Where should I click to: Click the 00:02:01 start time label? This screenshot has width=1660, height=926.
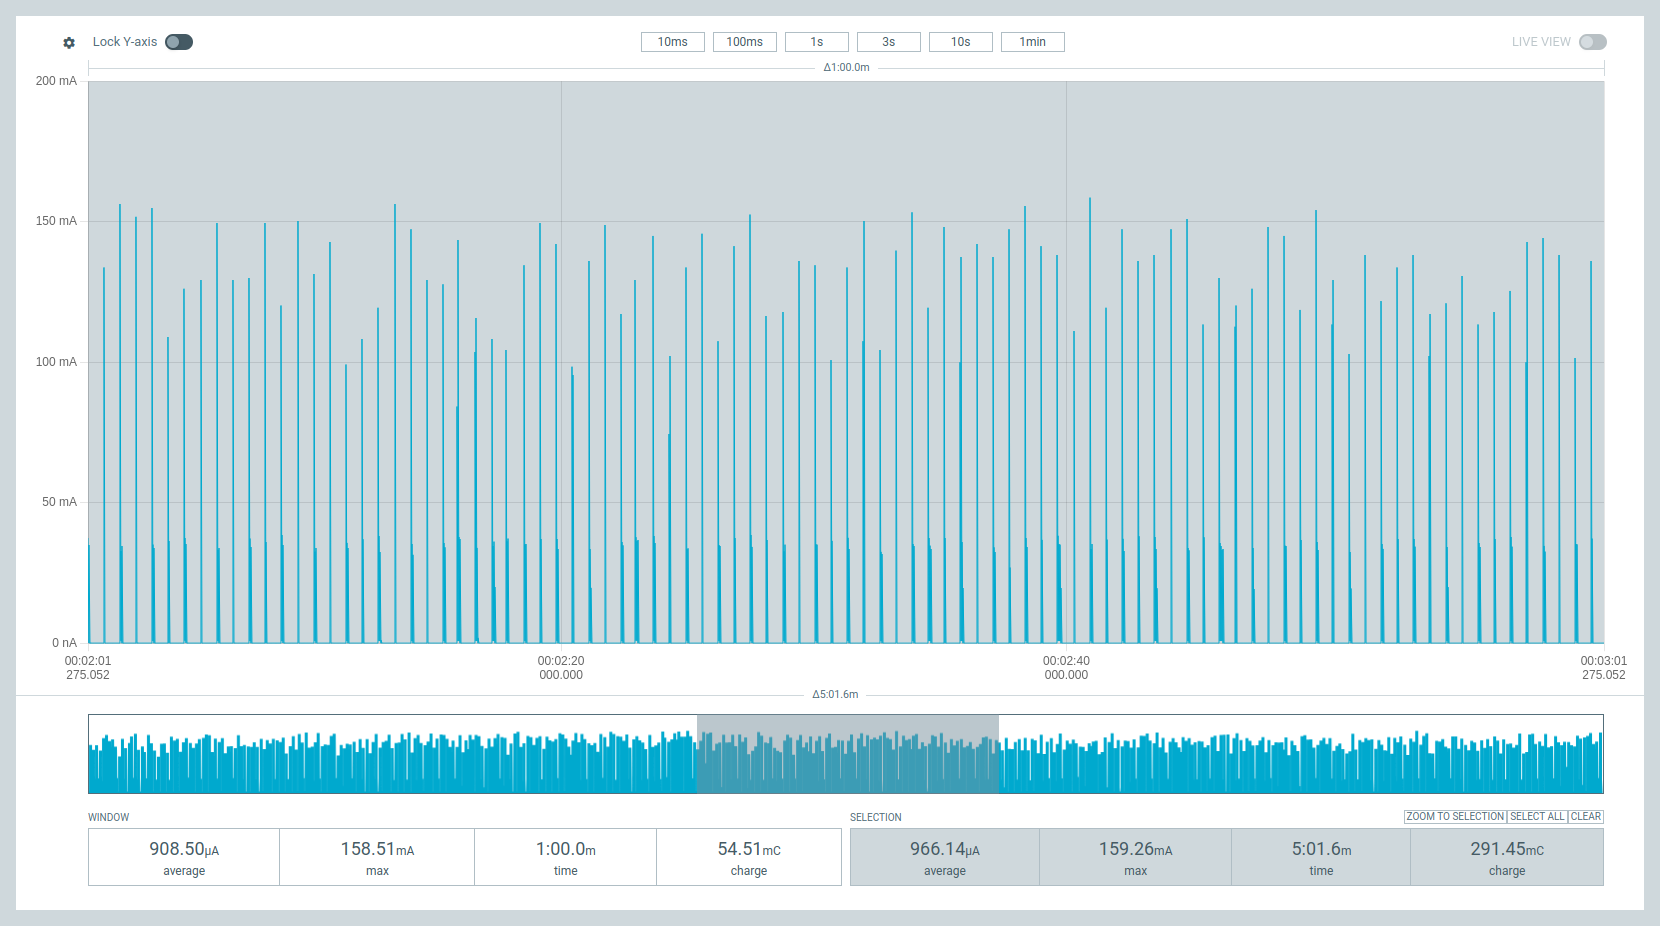pos(88,668)
